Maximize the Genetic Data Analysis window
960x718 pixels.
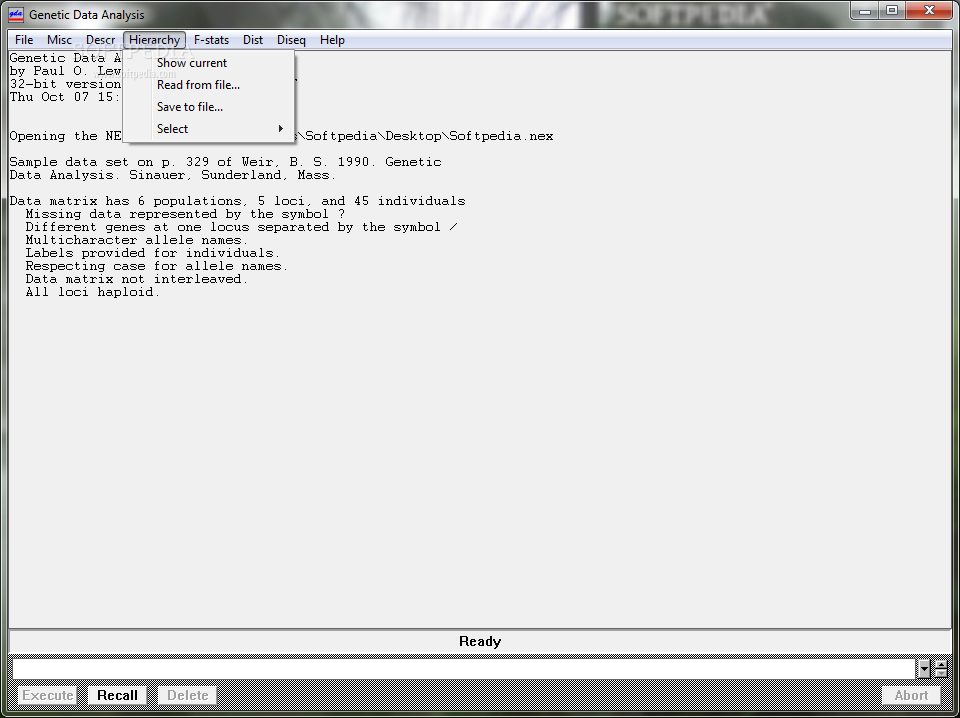point(892,10)
